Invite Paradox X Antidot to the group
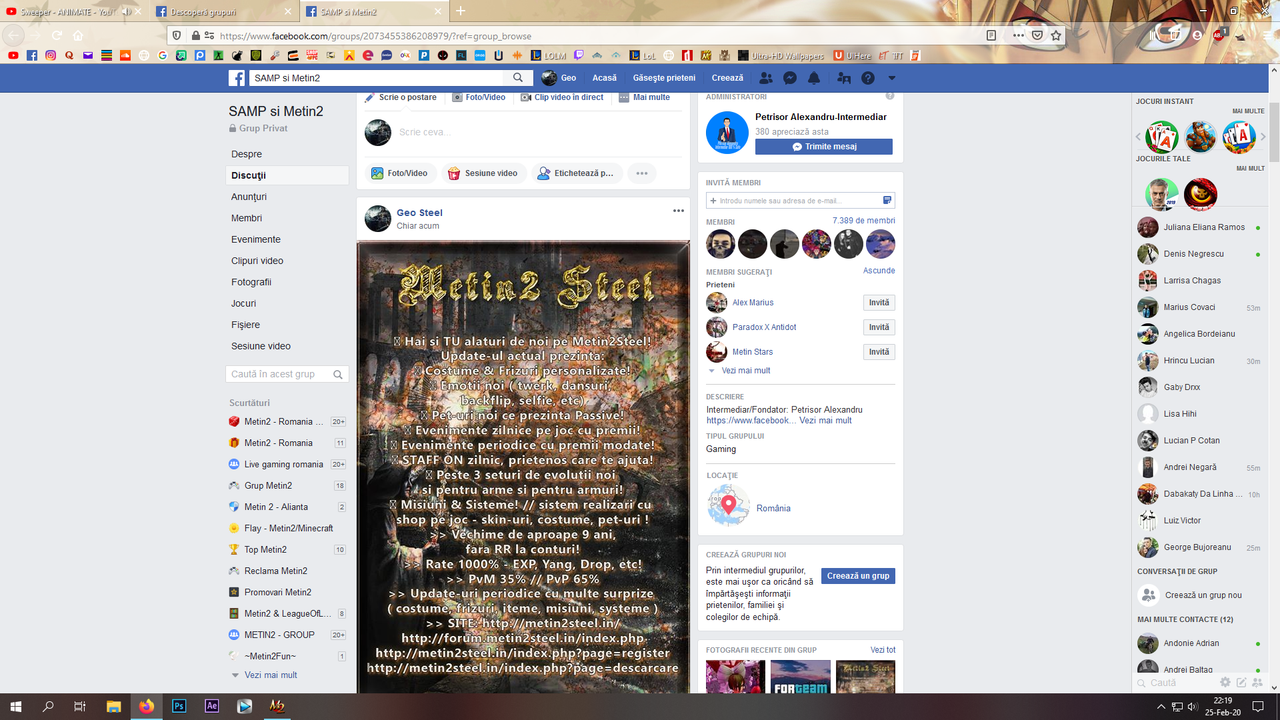1280x720 pixels. 879,327
